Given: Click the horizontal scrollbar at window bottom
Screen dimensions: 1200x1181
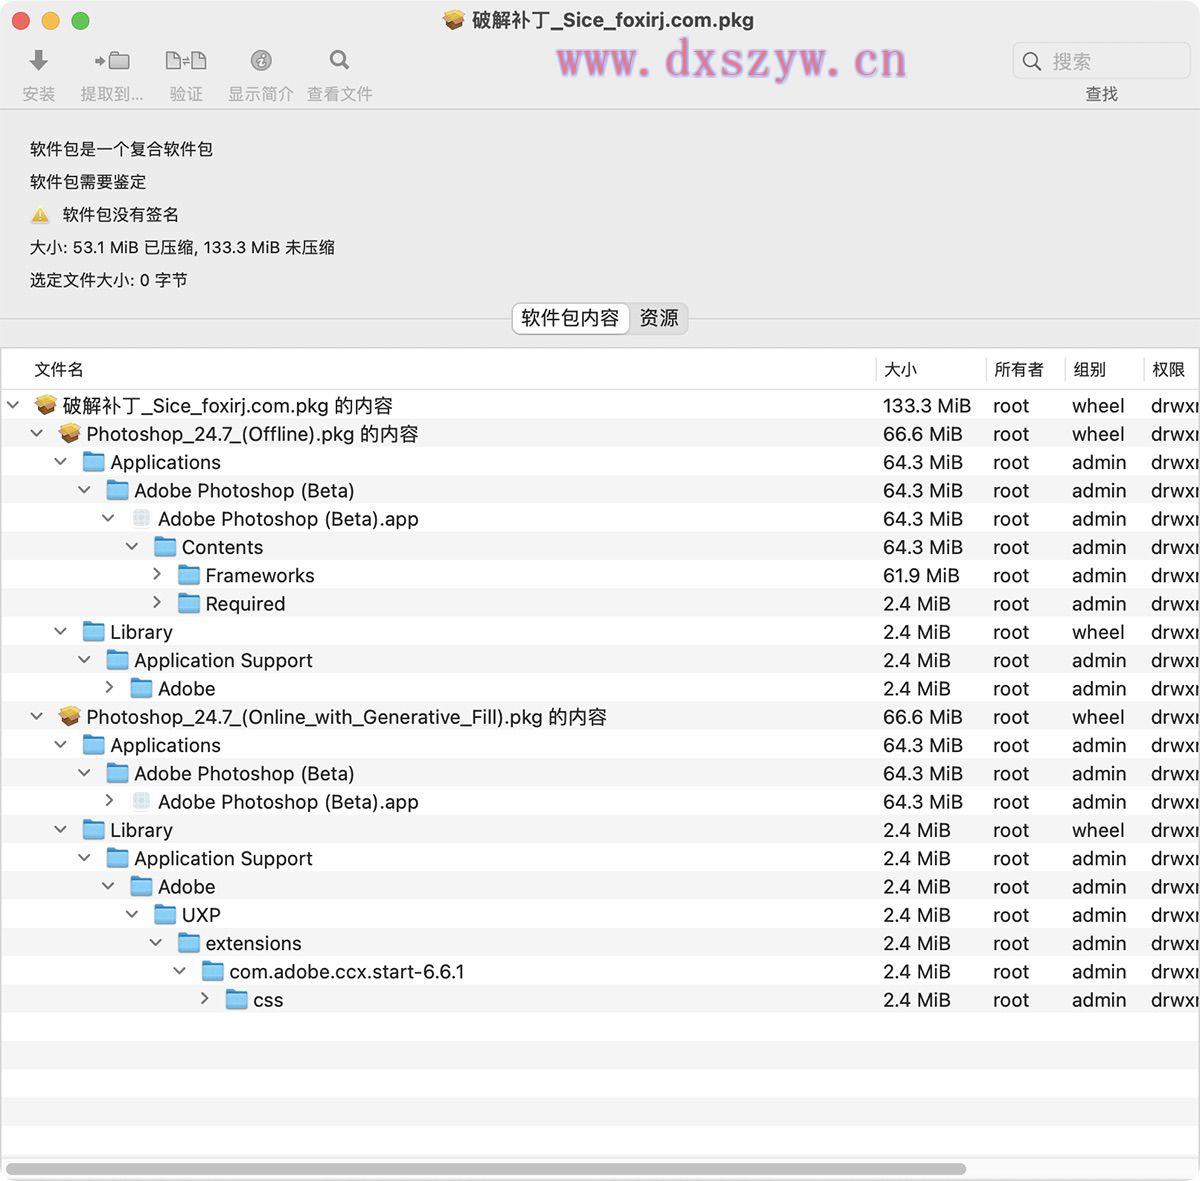Looking at the screenshot, I should tap(486, 1169).
